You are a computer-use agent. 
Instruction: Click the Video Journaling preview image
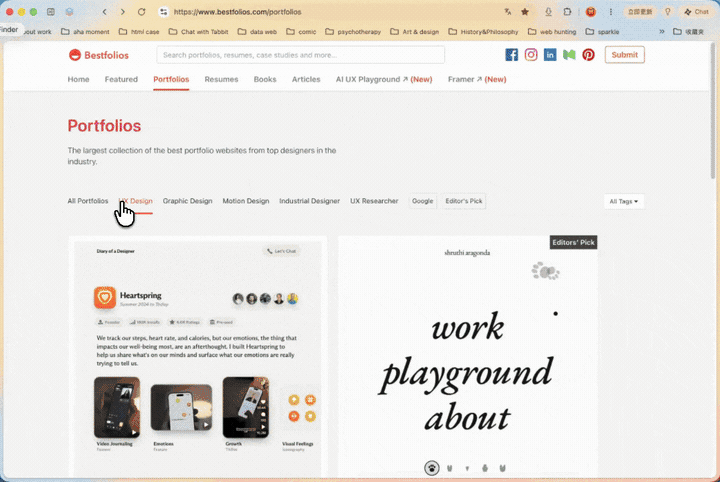117,407
